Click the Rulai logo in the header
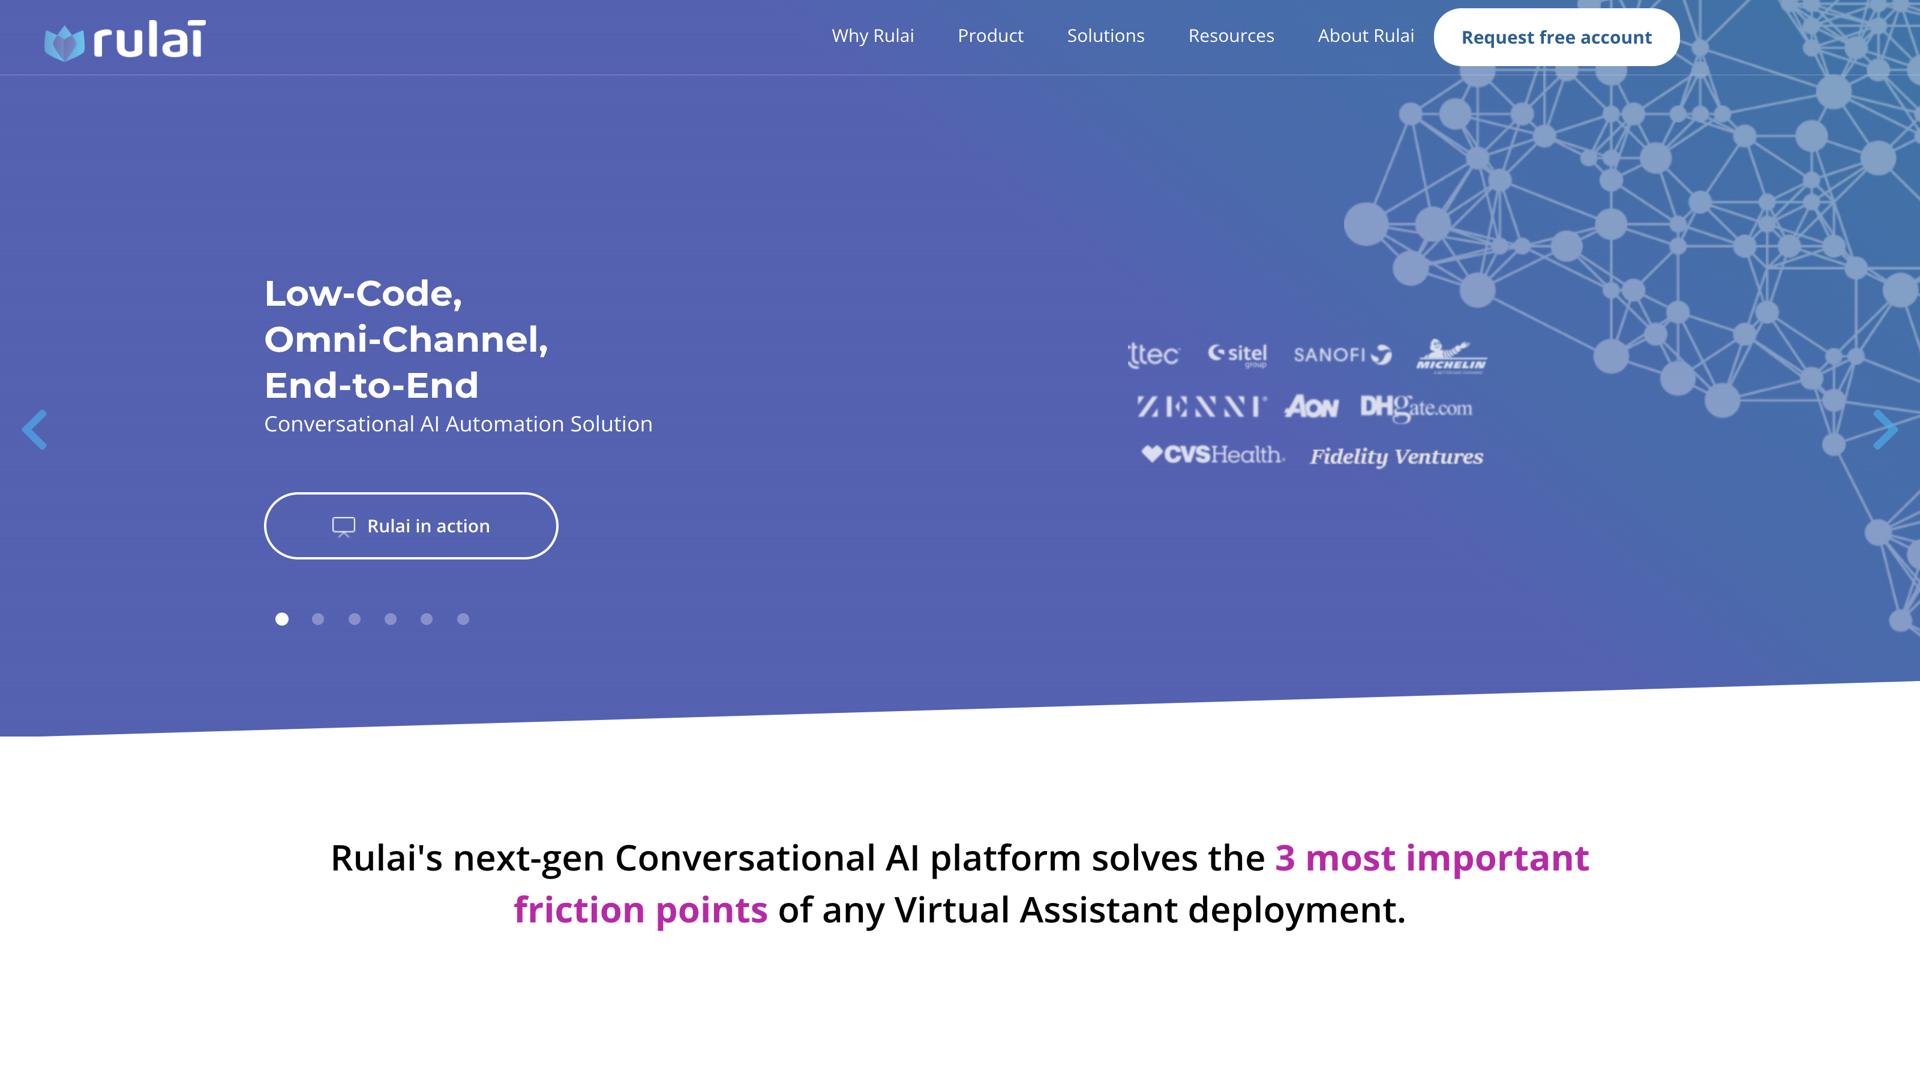 125,41
